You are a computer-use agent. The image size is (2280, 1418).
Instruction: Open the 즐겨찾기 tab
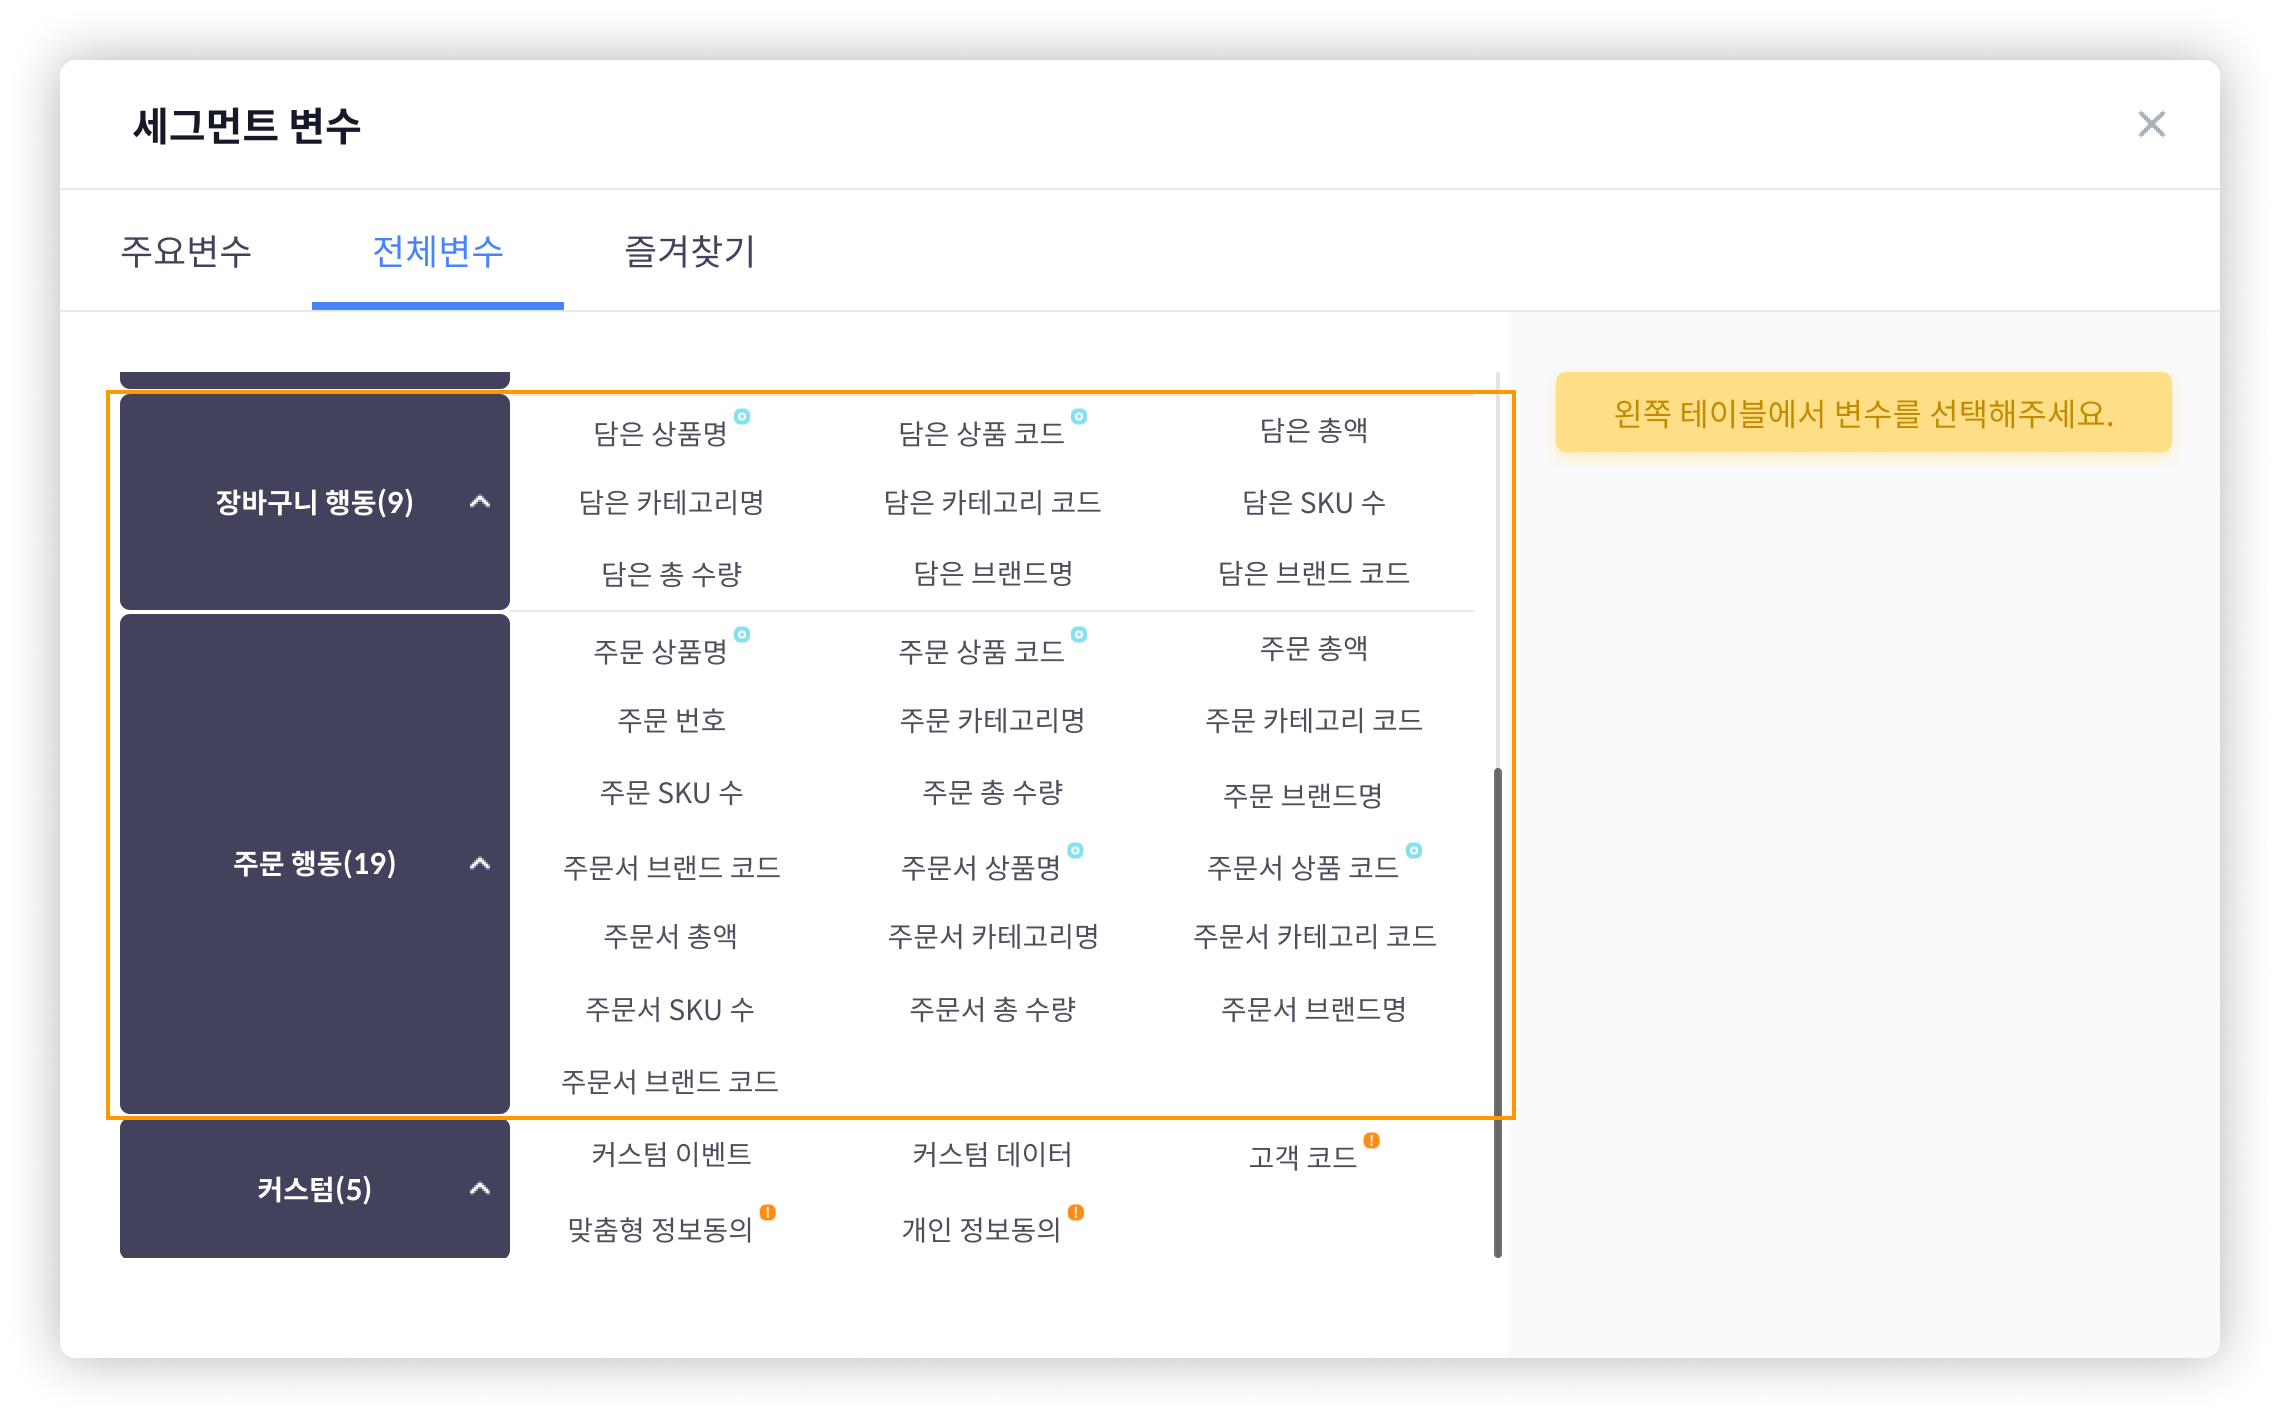690,251
